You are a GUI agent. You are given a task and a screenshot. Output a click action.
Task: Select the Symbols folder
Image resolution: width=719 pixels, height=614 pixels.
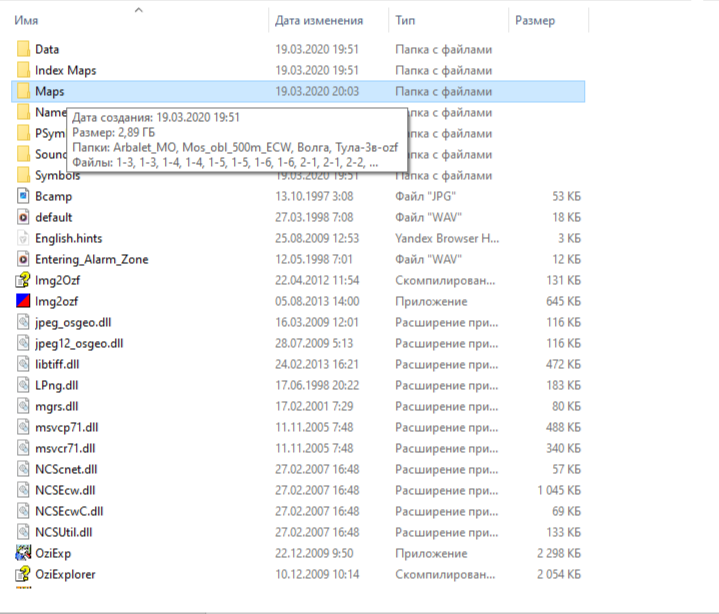[x=57, y=175]
